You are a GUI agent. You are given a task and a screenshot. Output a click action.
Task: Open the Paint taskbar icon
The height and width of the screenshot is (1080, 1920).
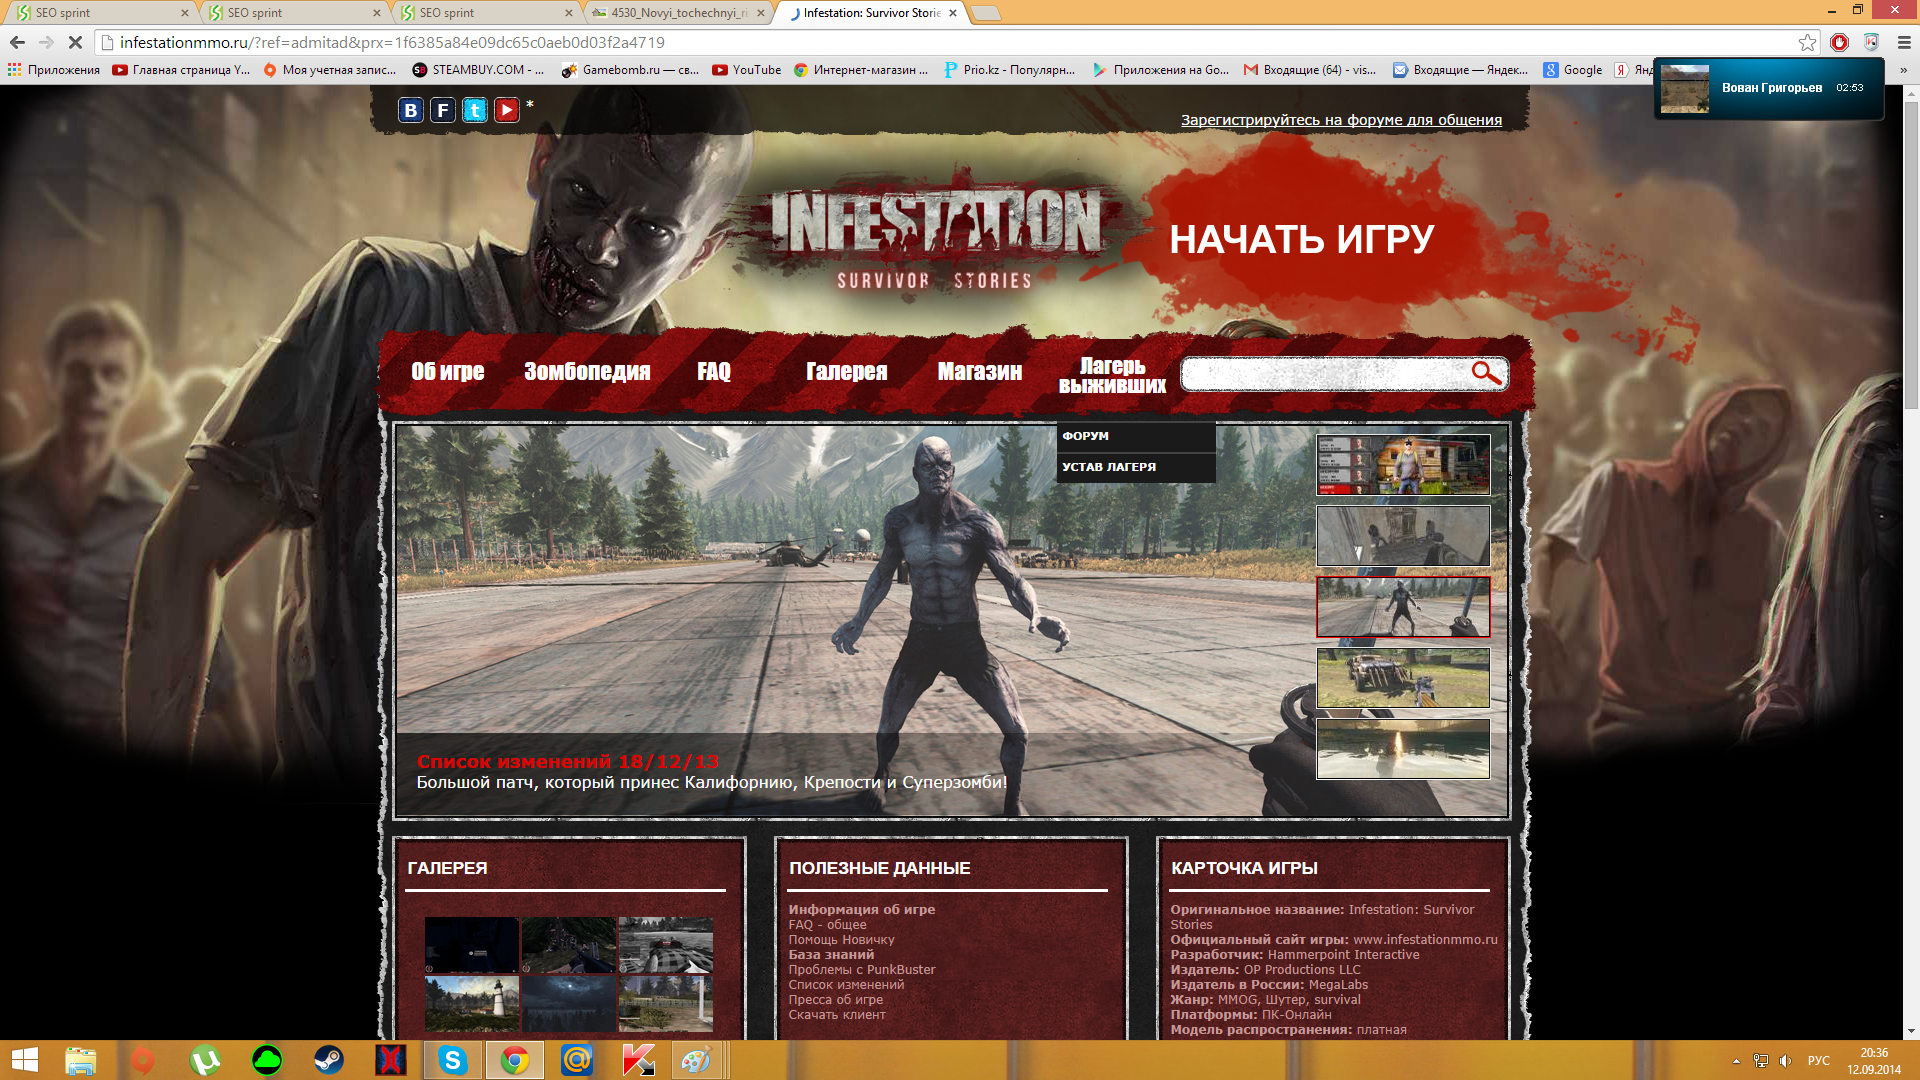(x=696, y=1060)
